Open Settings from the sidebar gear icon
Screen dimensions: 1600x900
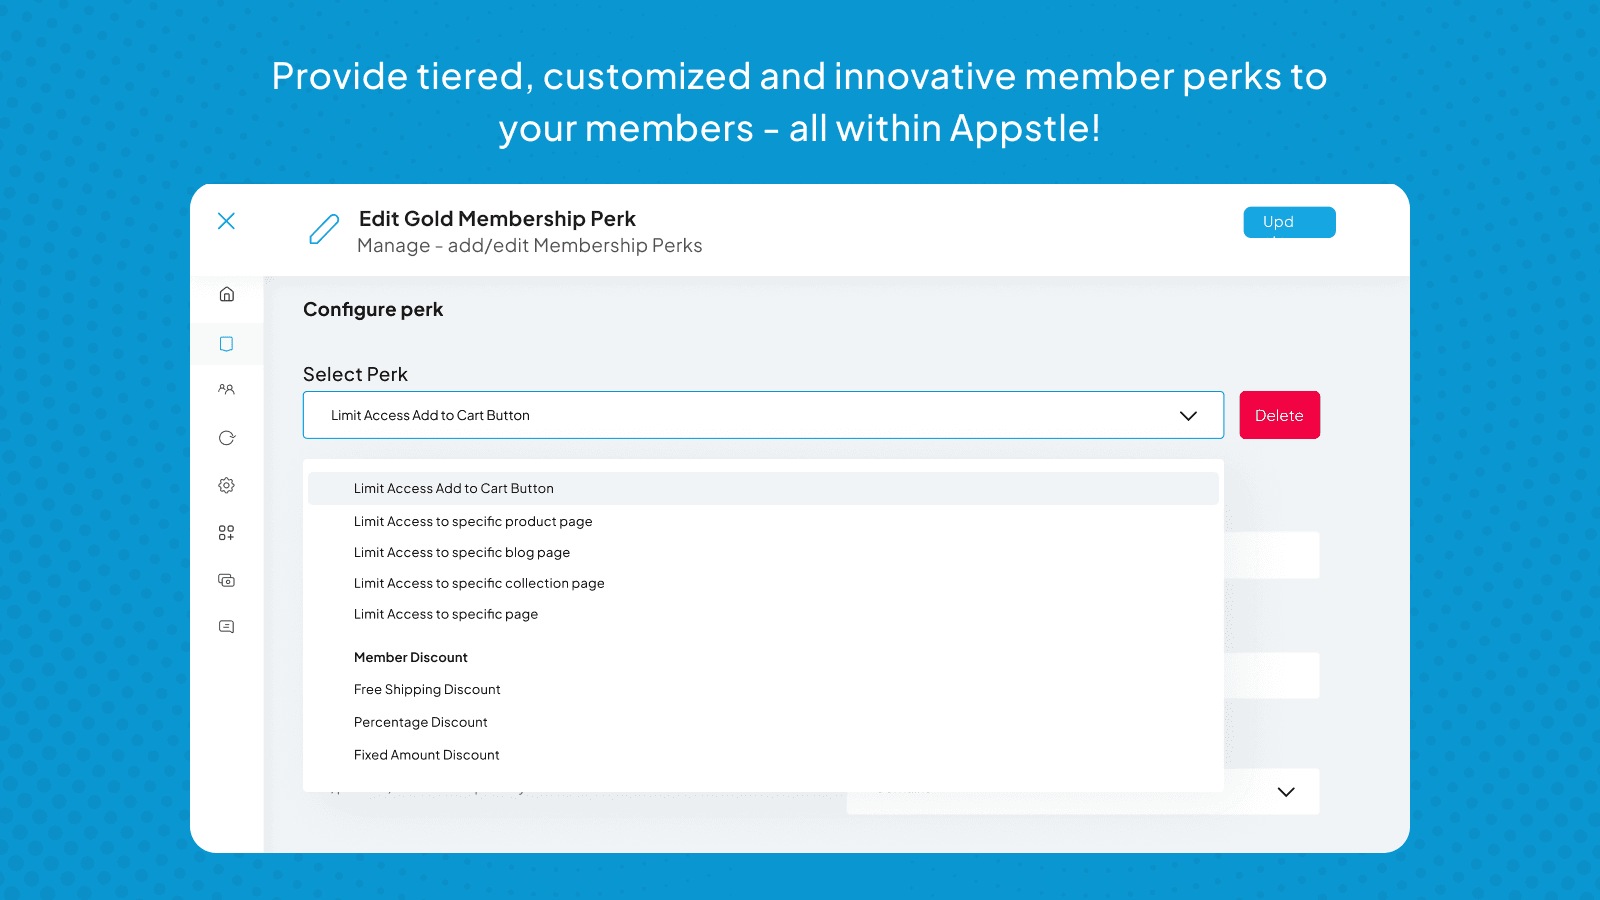[227, 485]
